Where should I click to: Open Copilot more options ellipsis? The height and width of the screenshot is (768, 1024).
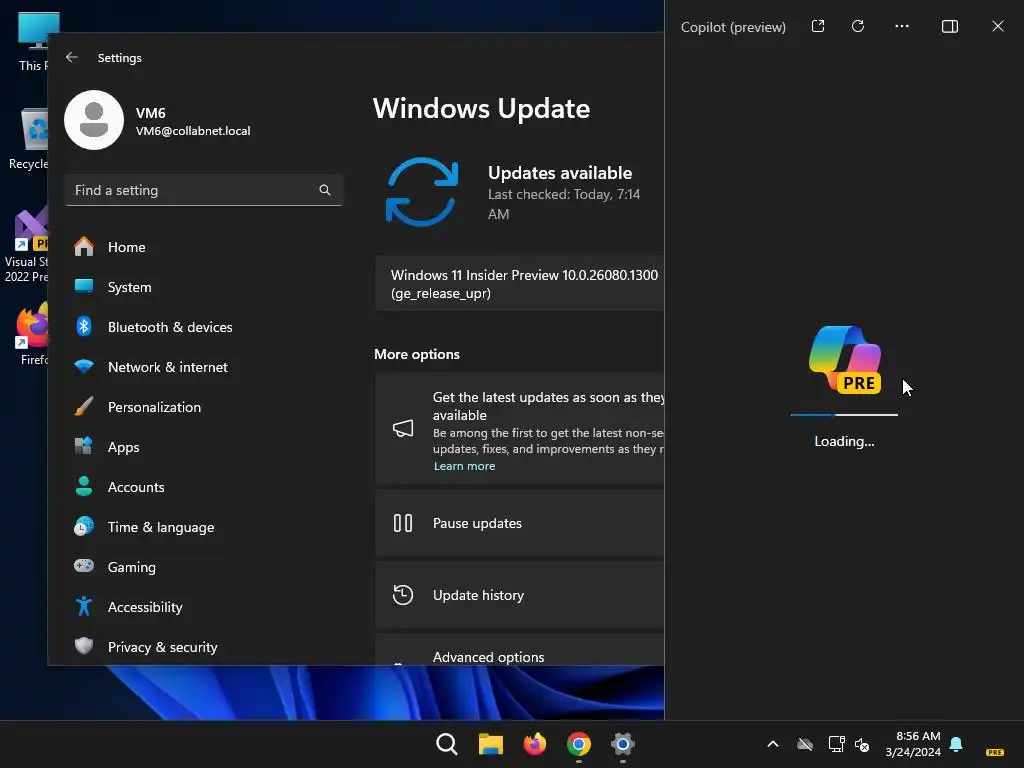(x=902, y=26)
